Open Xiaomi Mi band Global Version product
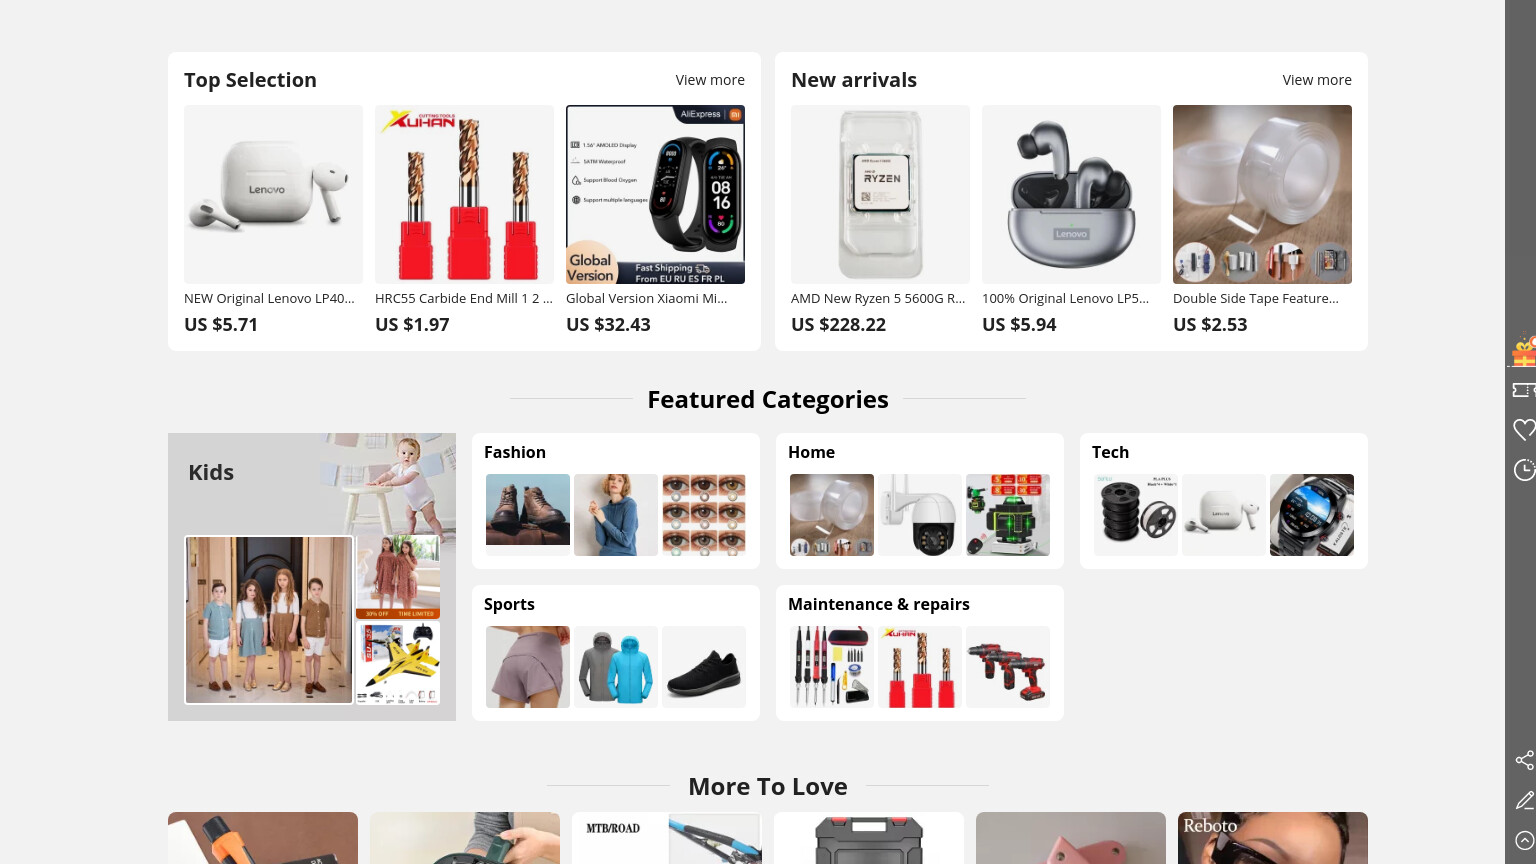1536x864 pixels. tap(655, 194)
